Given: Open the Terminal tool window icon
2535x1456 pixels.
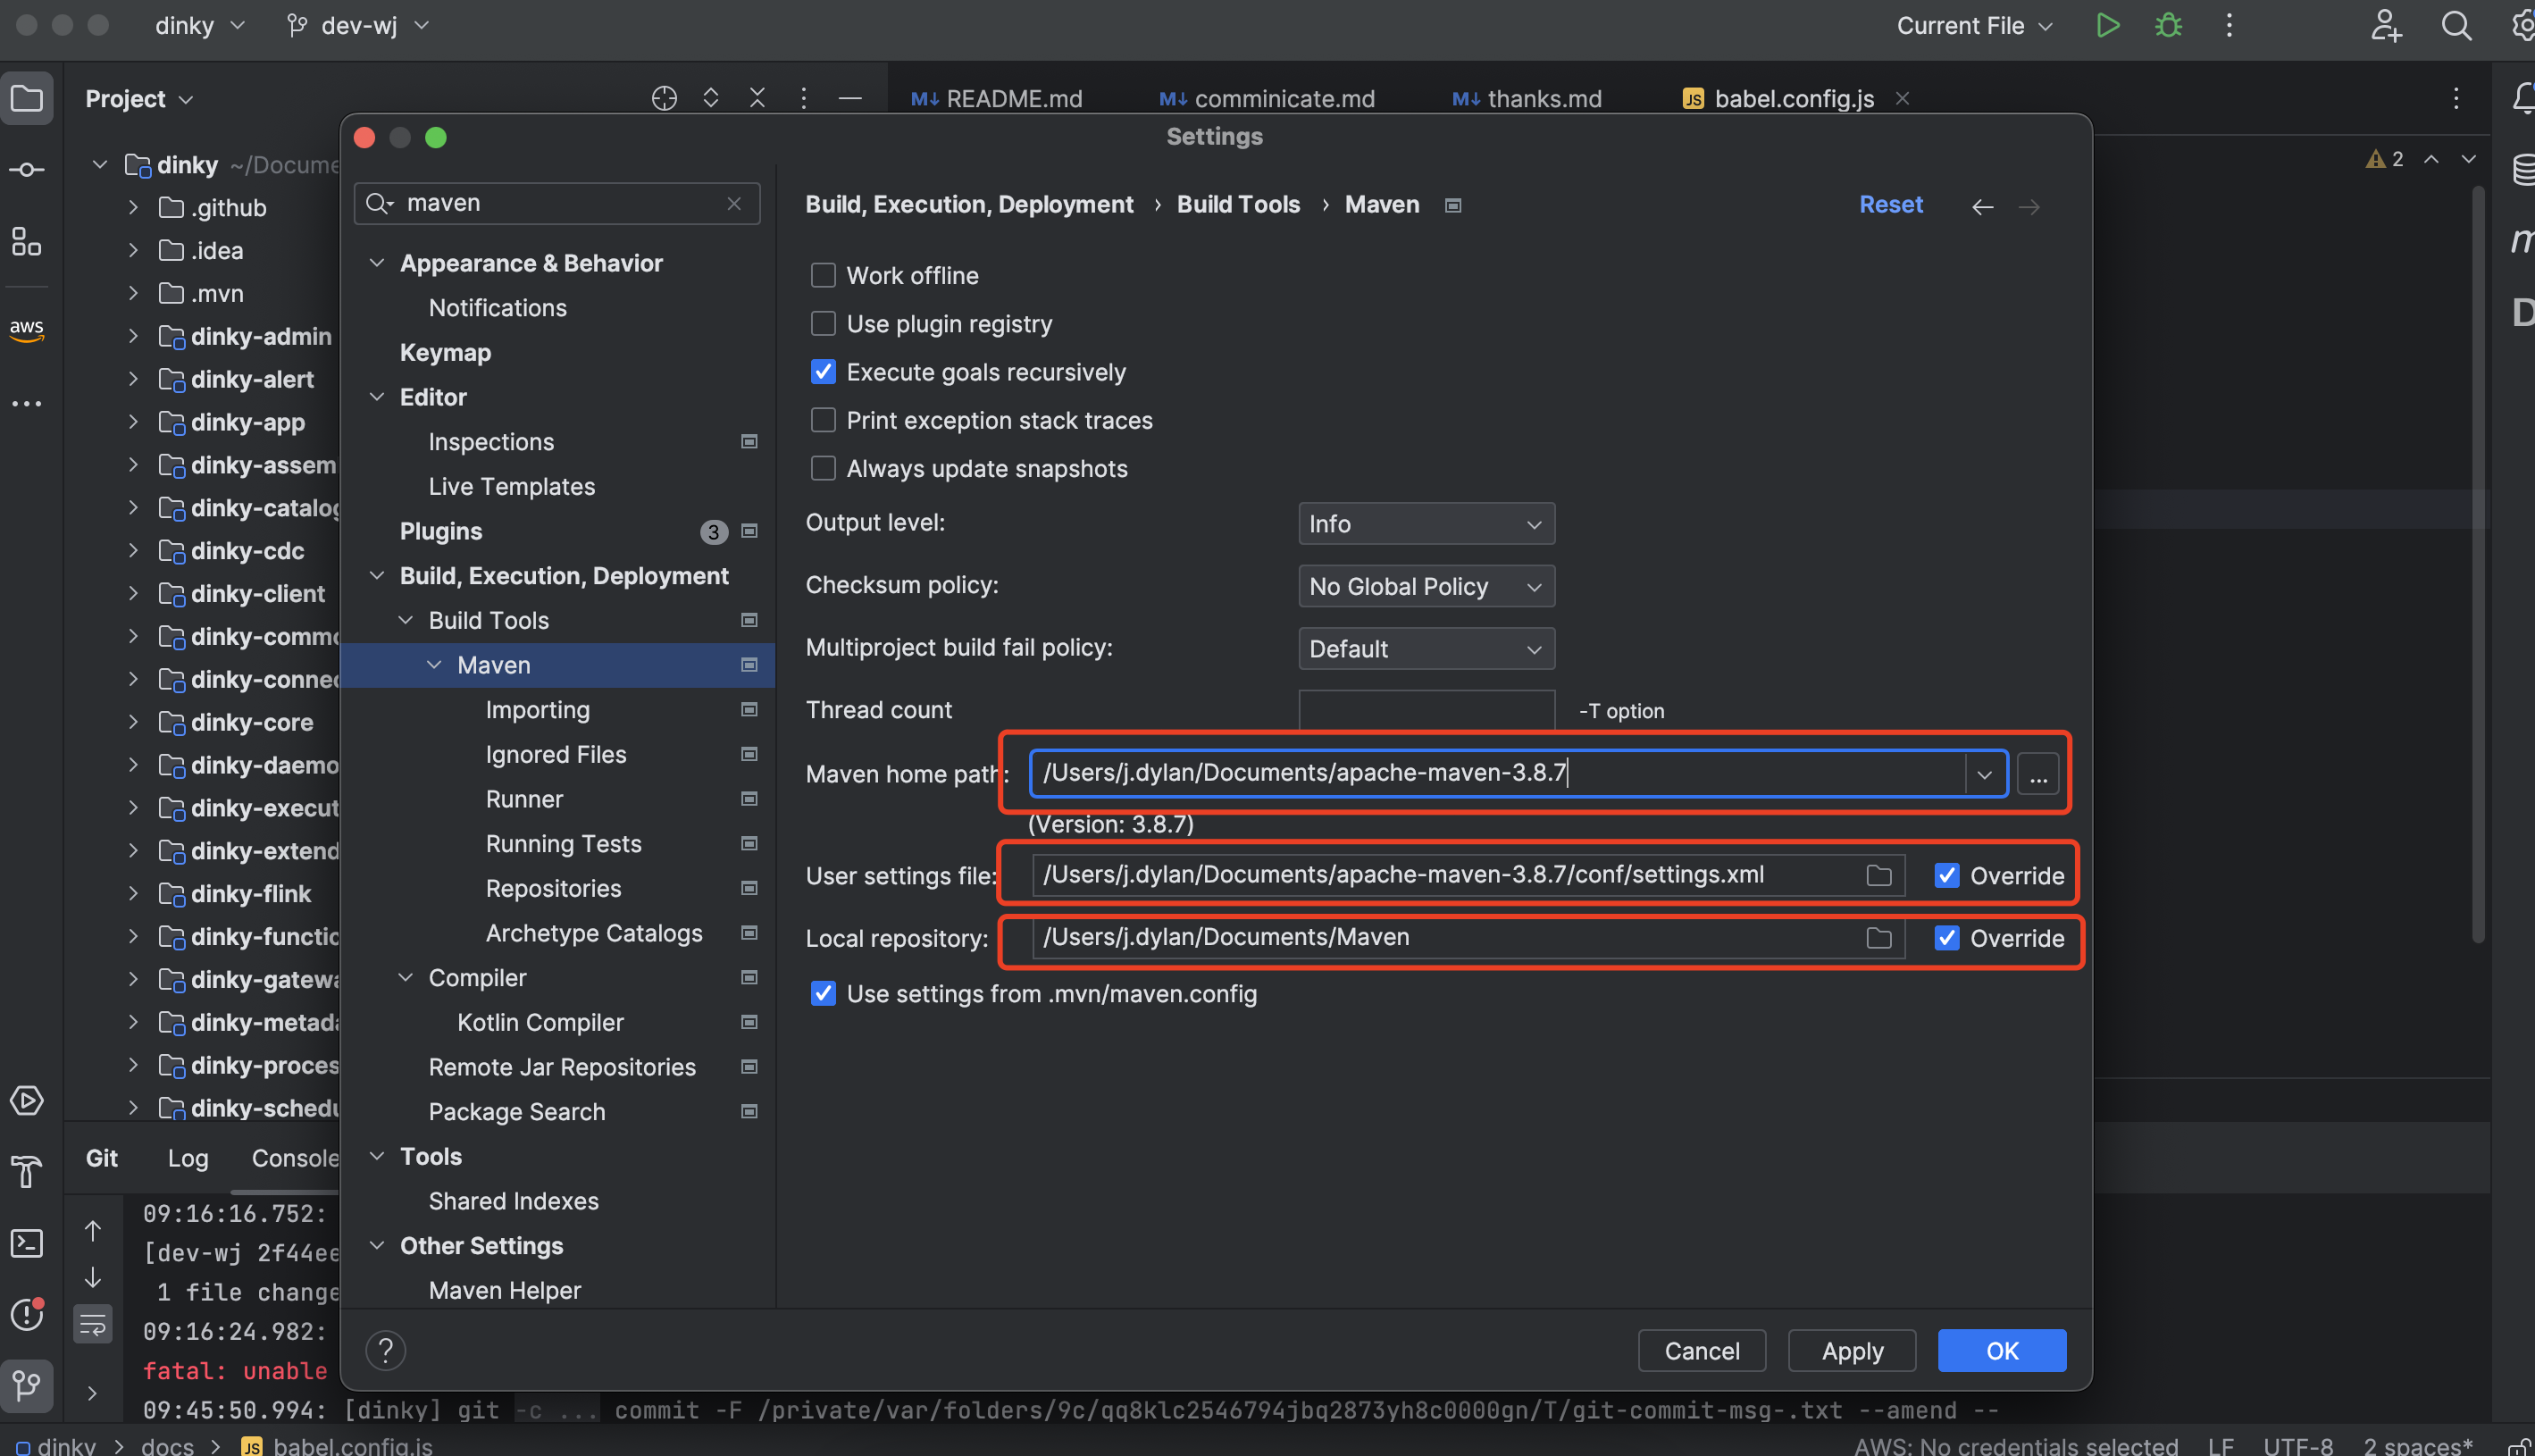Looking at the screenshot, I should pyautogui.click(x=27, y=1243).
